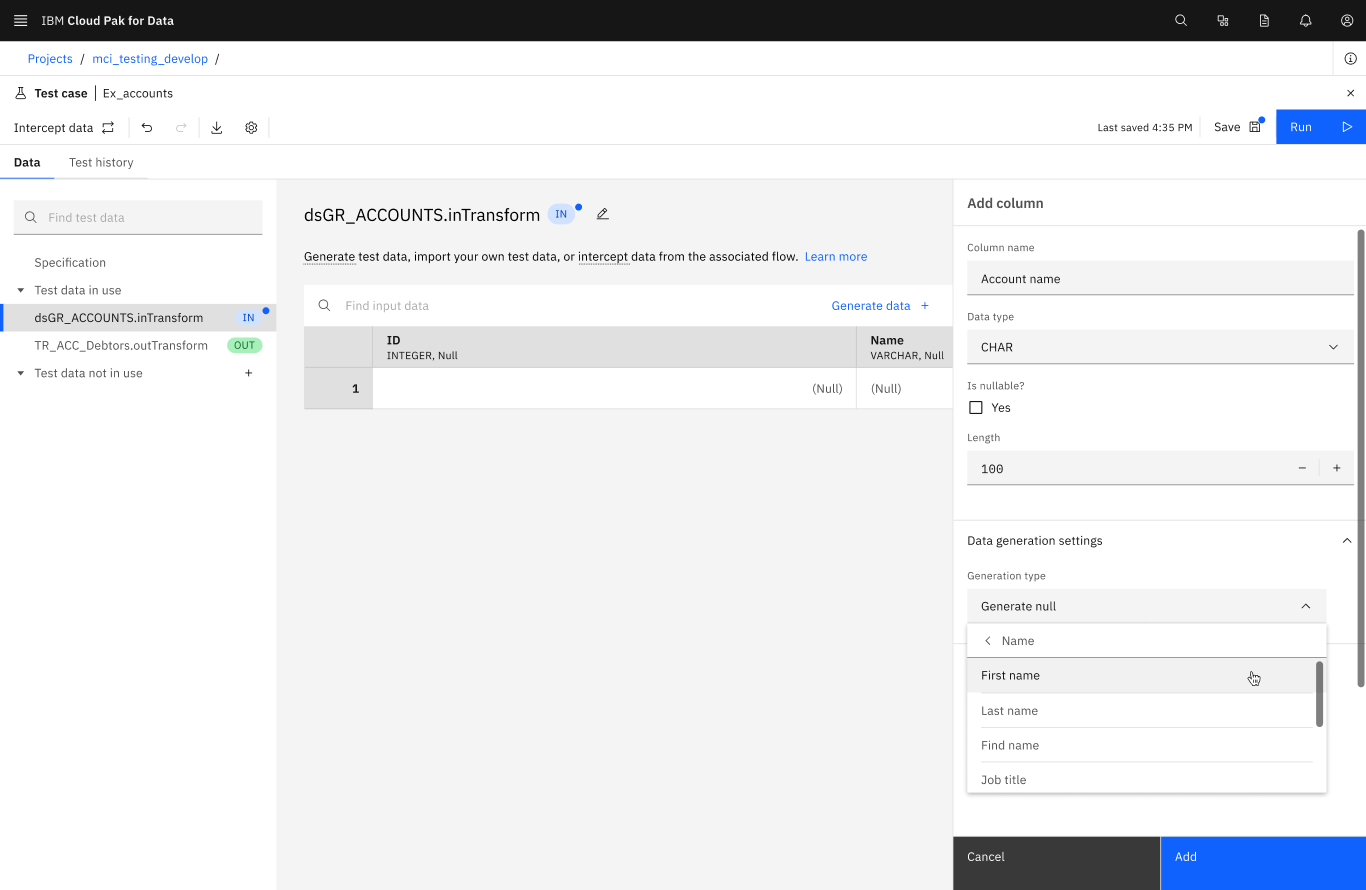Select First name generation option
This screenshot has height=890, width=1366.
click(1010, 676)
